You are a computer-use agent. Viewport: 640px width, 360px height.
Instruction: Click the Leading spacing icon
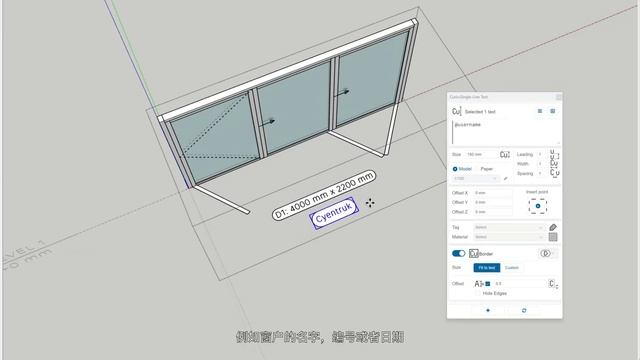click(x=555, y=156)
